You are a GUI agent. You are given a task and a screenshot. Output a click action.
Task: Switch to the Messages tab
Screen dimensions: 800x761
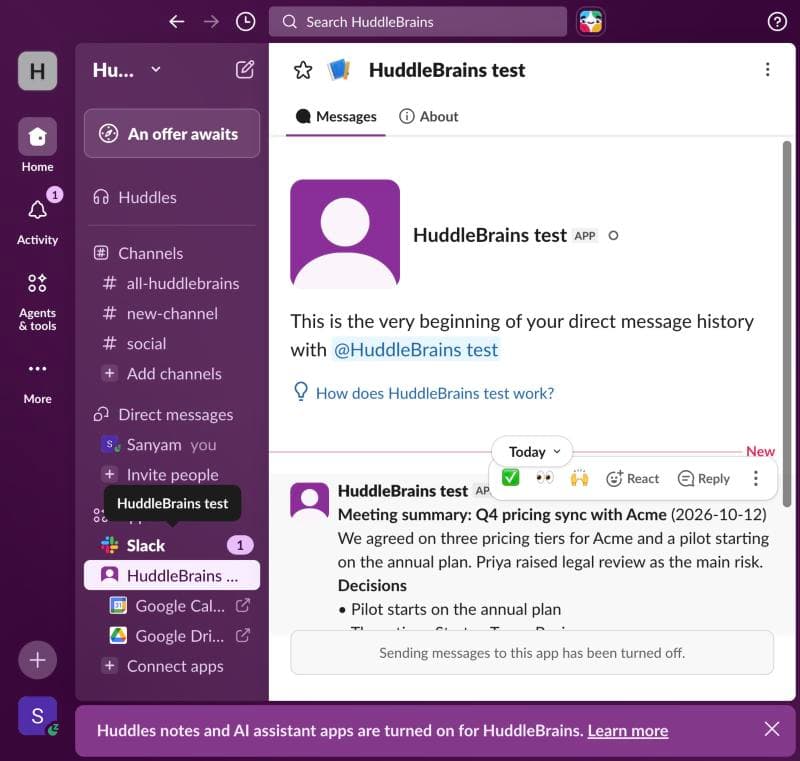click(x=336, y=116)
